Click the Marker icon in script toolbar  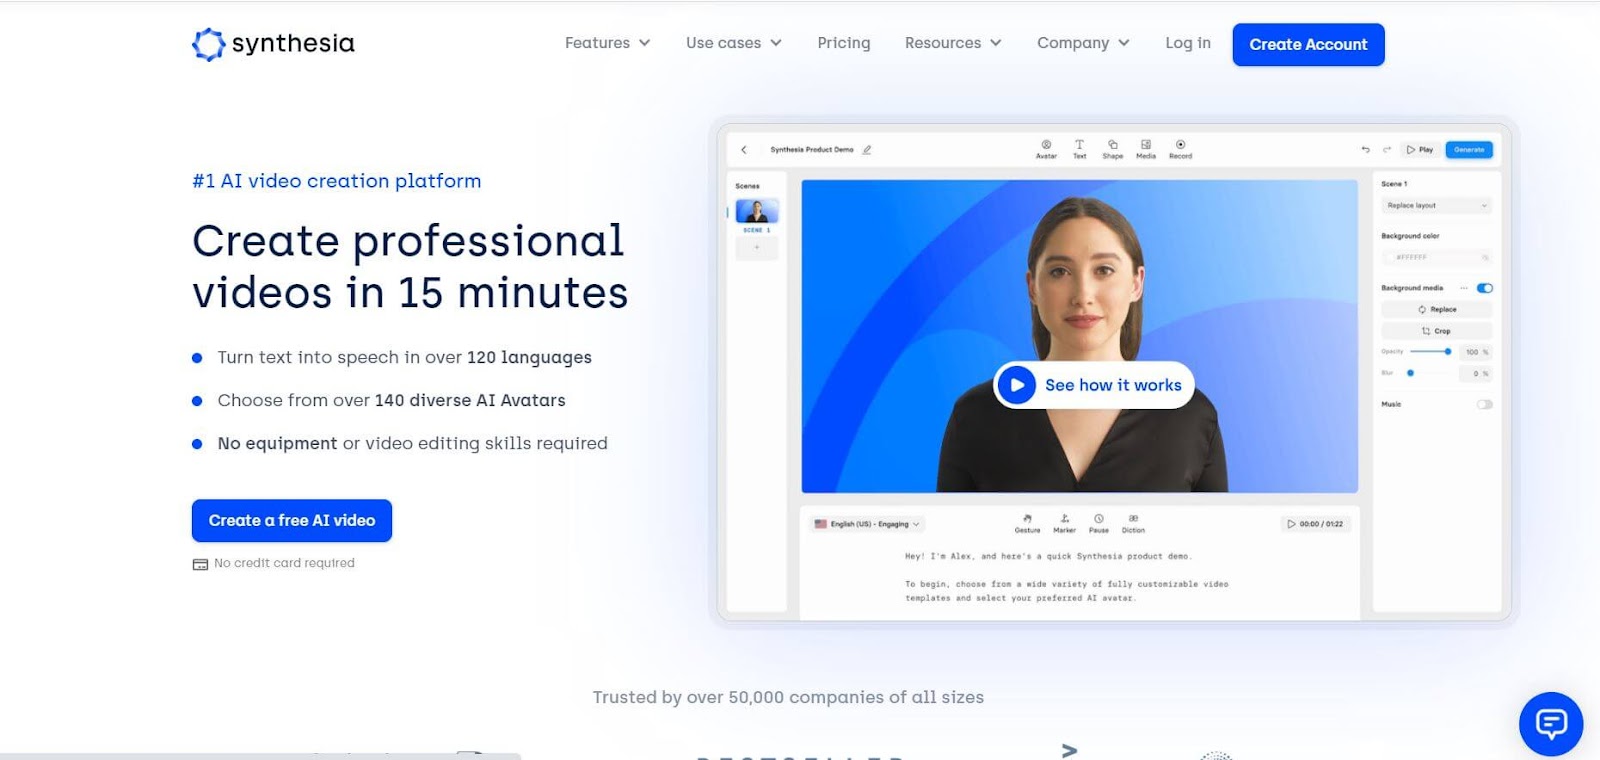tap(1064, 523)
